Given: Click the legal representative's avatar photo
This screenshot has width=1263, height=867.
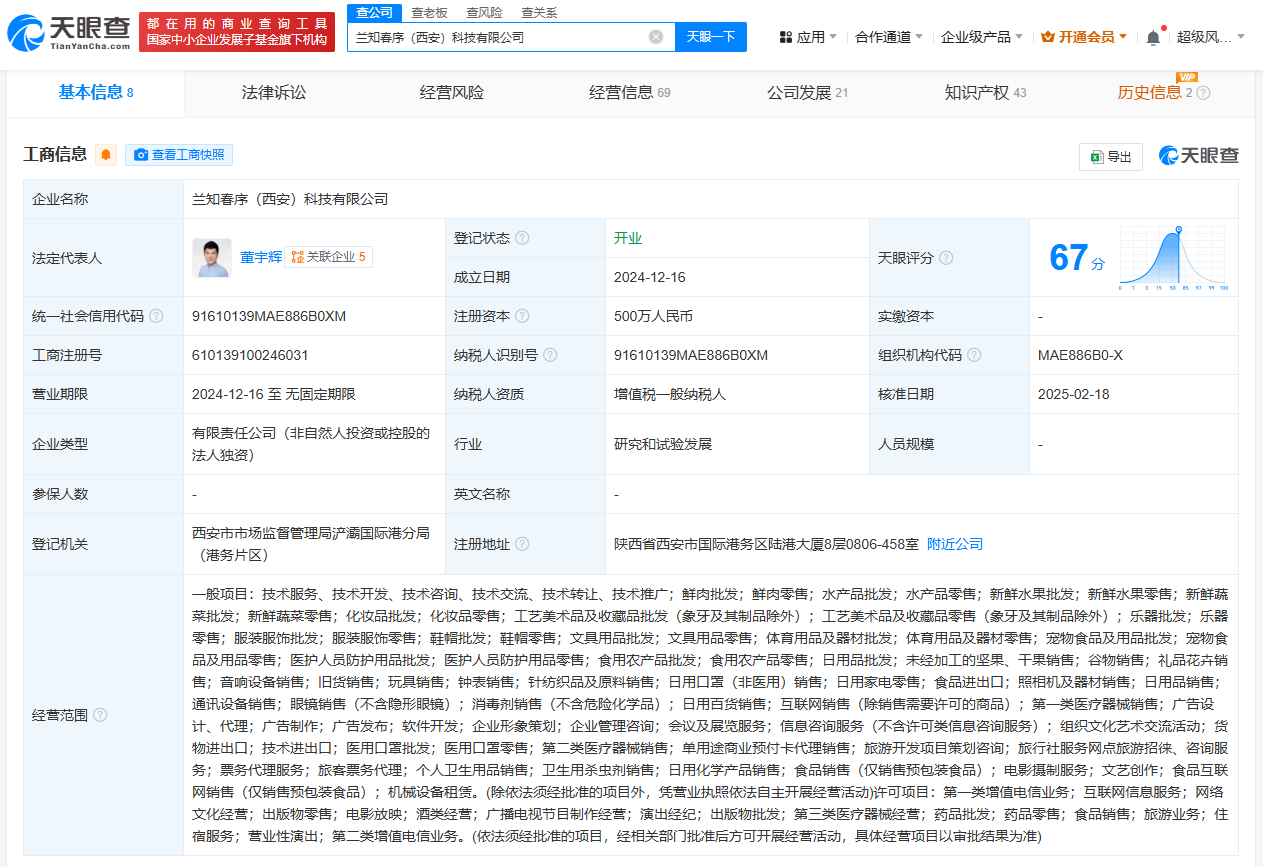Looking at the screenshot, I should click(211, 258).
